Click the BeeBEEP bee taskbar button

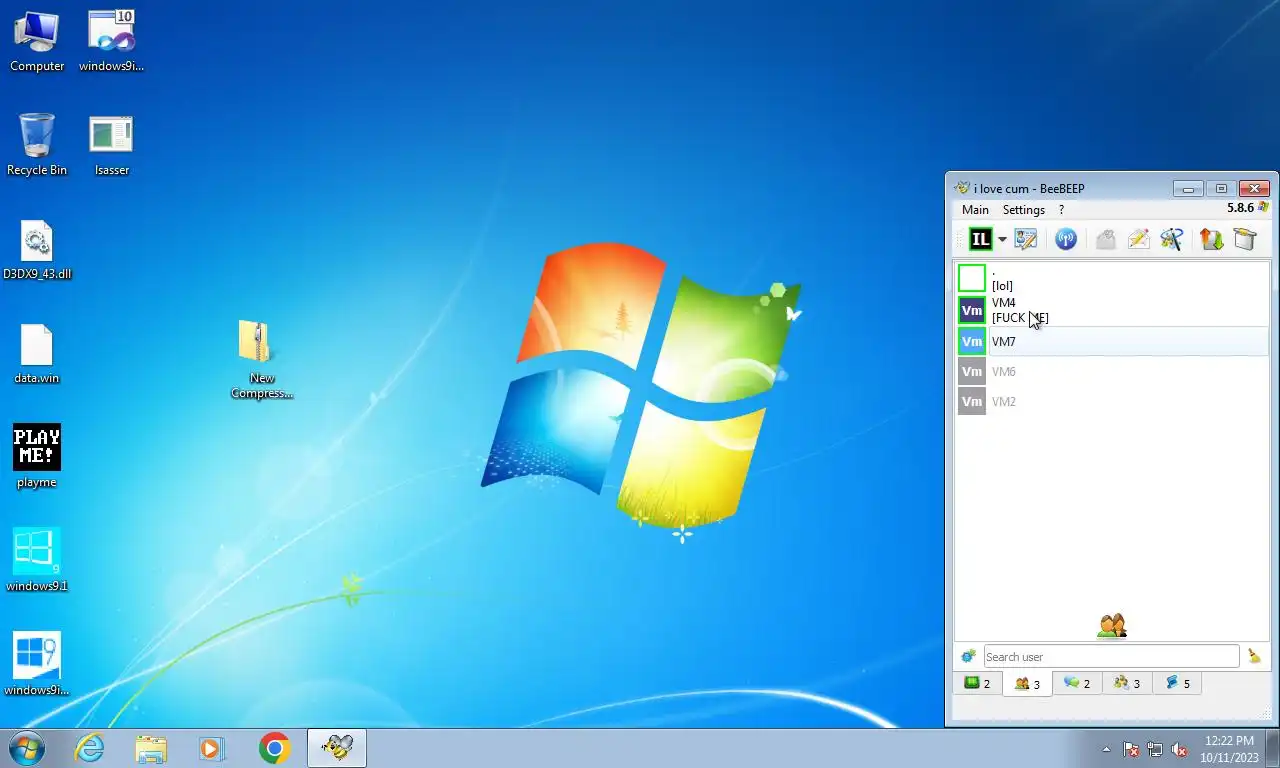click(x=337, y=748)
